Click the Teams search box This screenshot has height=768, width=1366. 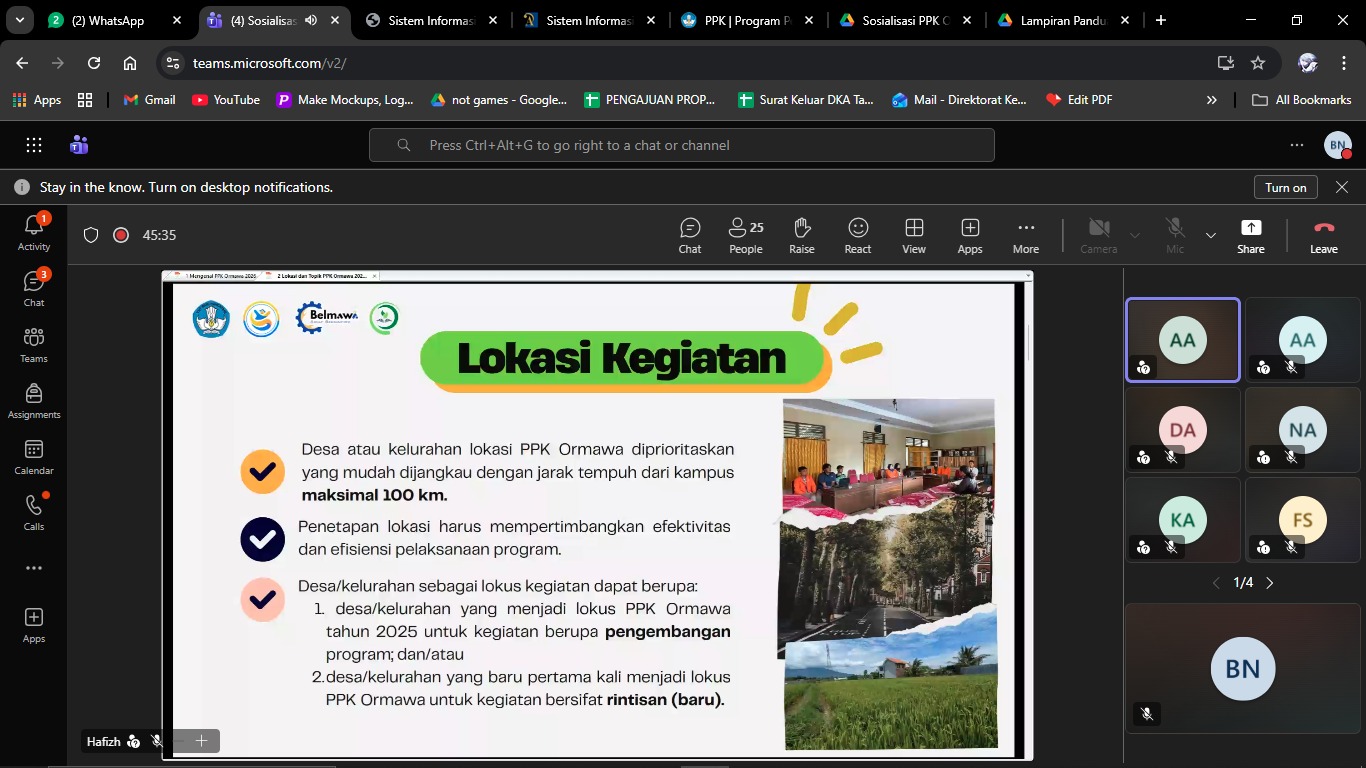681,145
